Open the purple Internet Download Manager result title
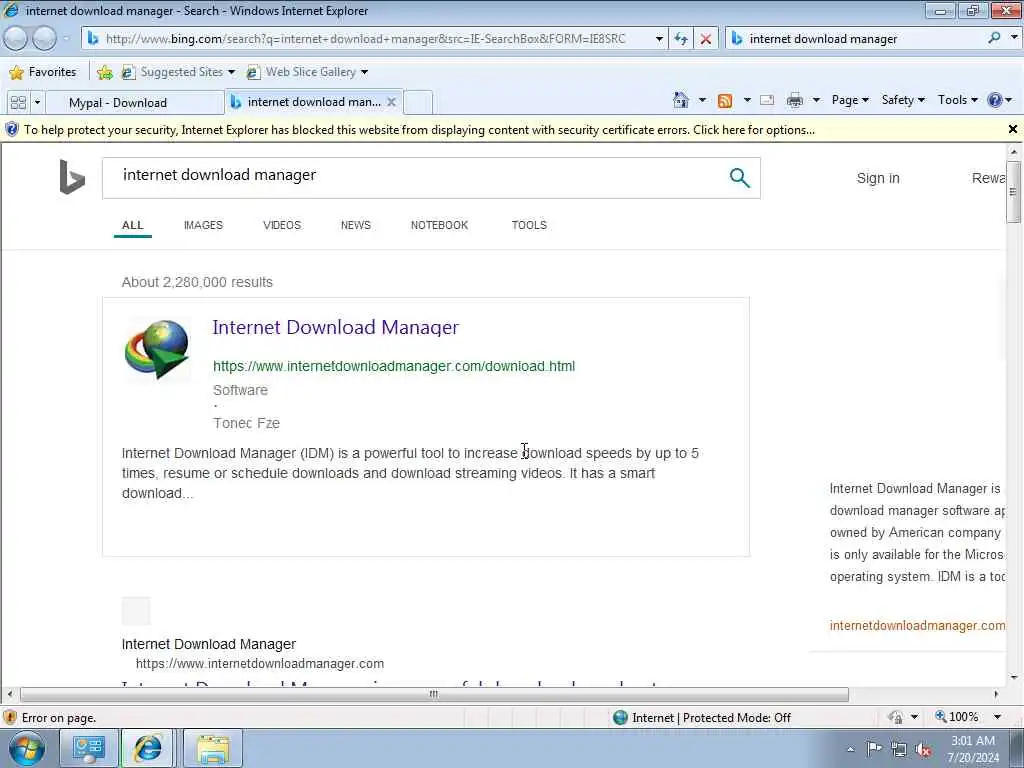 point(336,327)
